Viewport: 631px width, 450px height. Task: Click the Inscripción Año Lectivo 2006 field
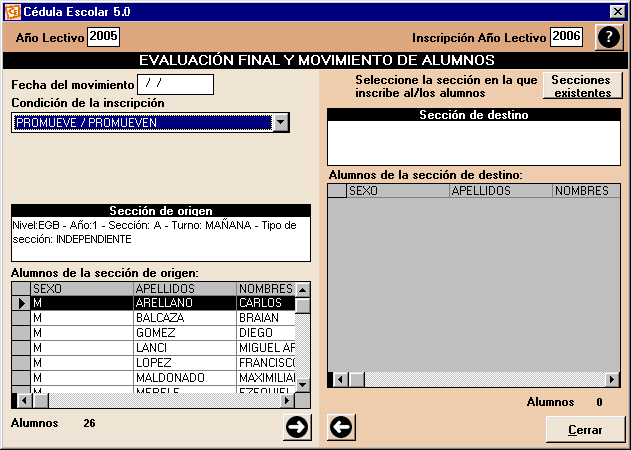click(x=566, y=37)
